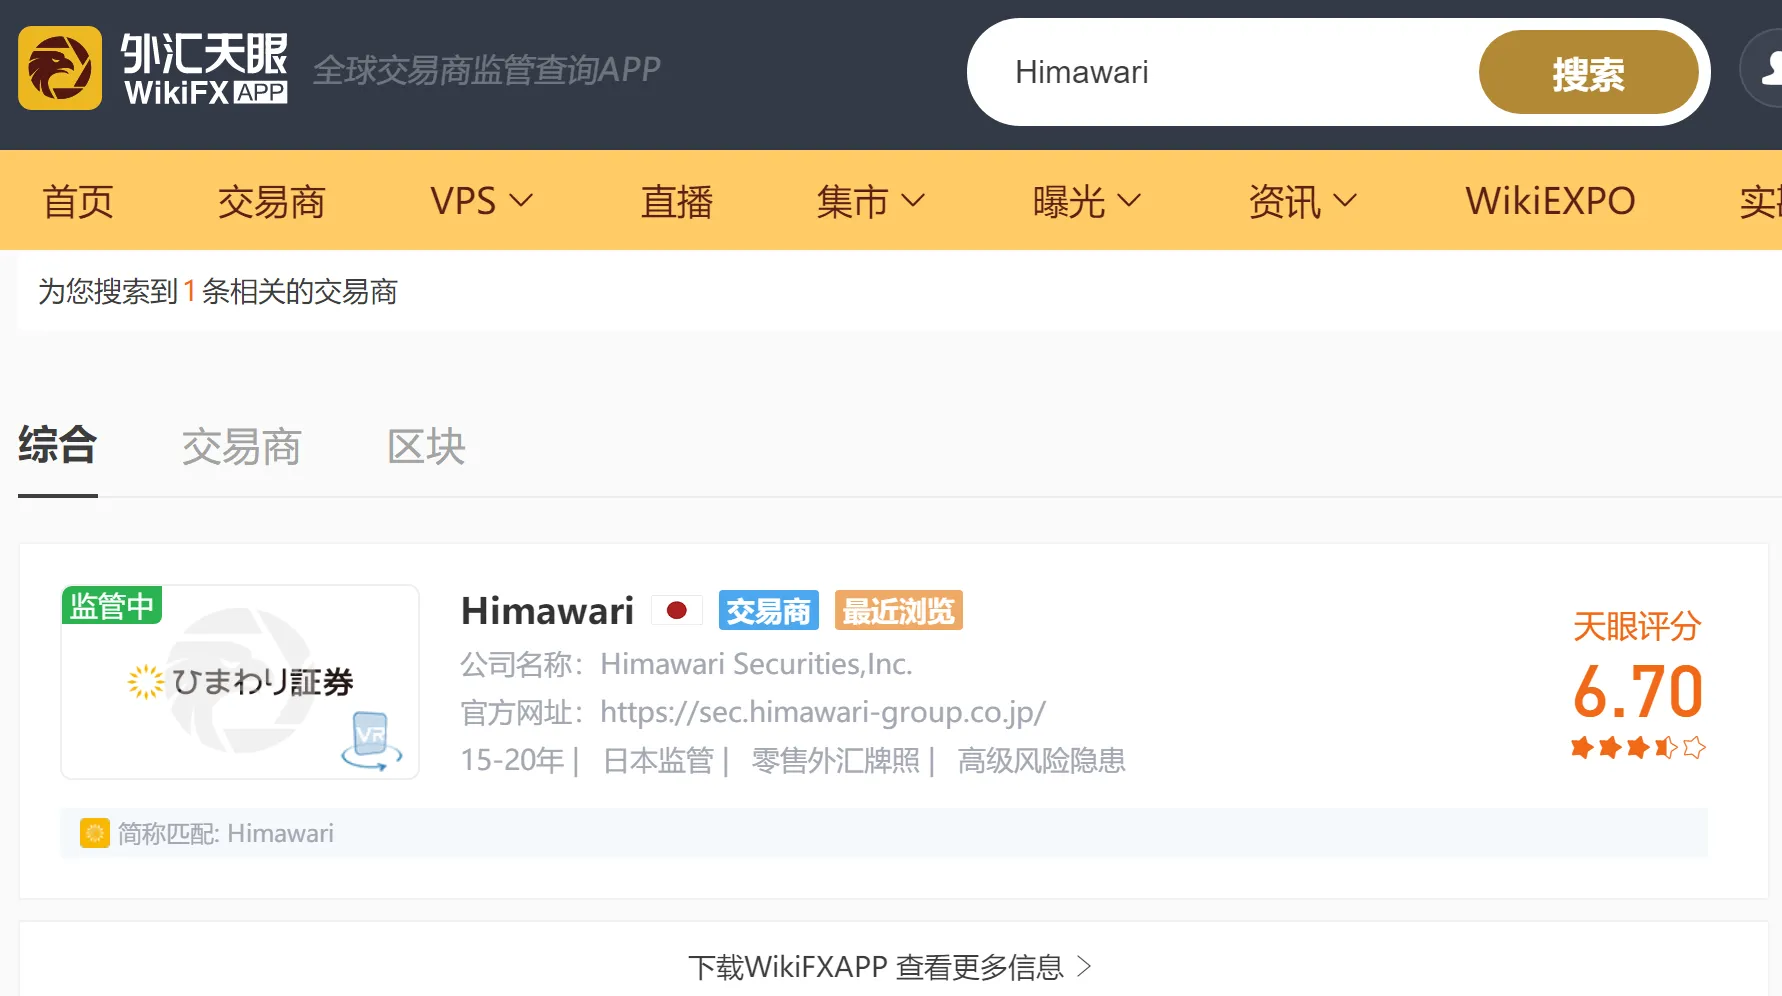Click the 简称匹配: Himawari text
This screenshot has height=996, width=1782.
(x=226, y=833)
